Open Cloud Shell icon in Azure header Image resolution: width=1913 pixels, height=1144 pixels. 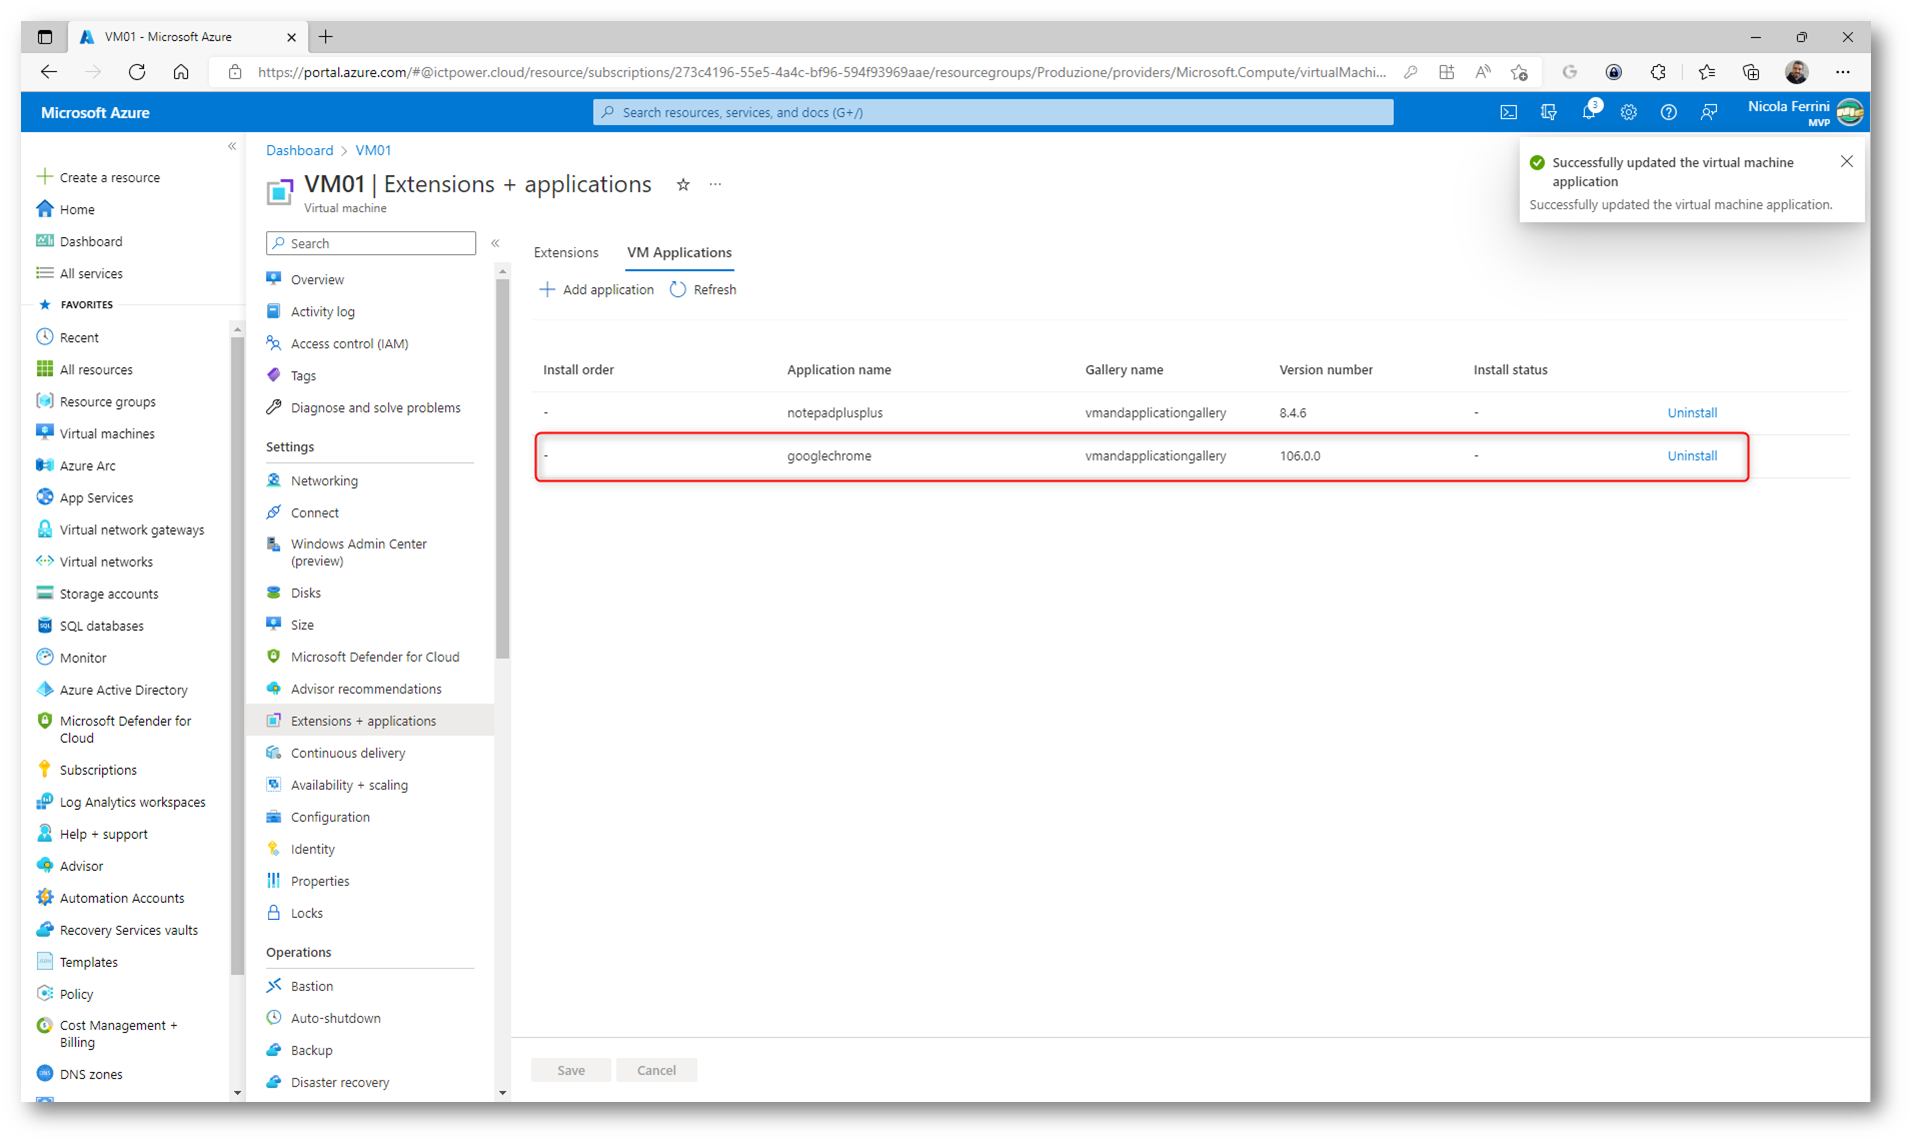coord(1508,113)
